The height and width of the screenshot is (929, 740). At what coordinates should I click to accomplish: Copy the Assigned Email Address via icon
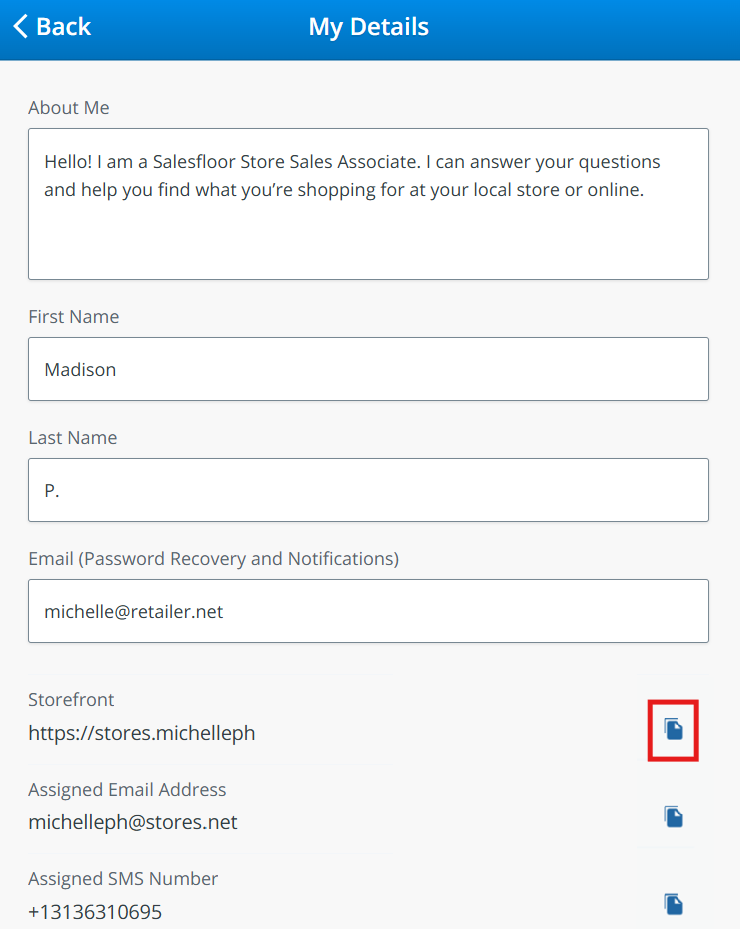click(x=674, y=817)
